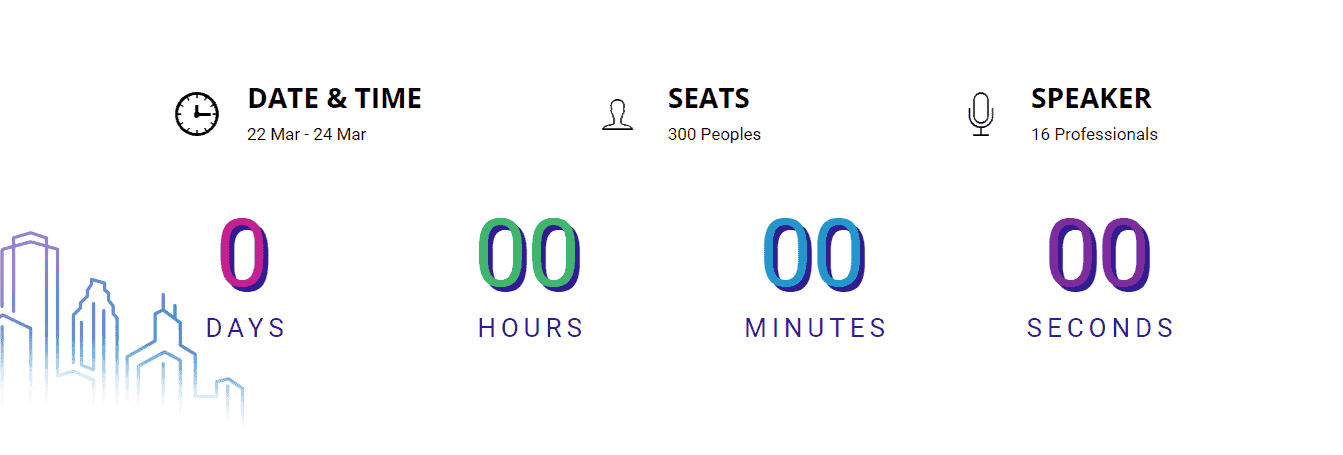Click the green hours countdown number
Screen dimensions: 1343x455
(530, 255)
